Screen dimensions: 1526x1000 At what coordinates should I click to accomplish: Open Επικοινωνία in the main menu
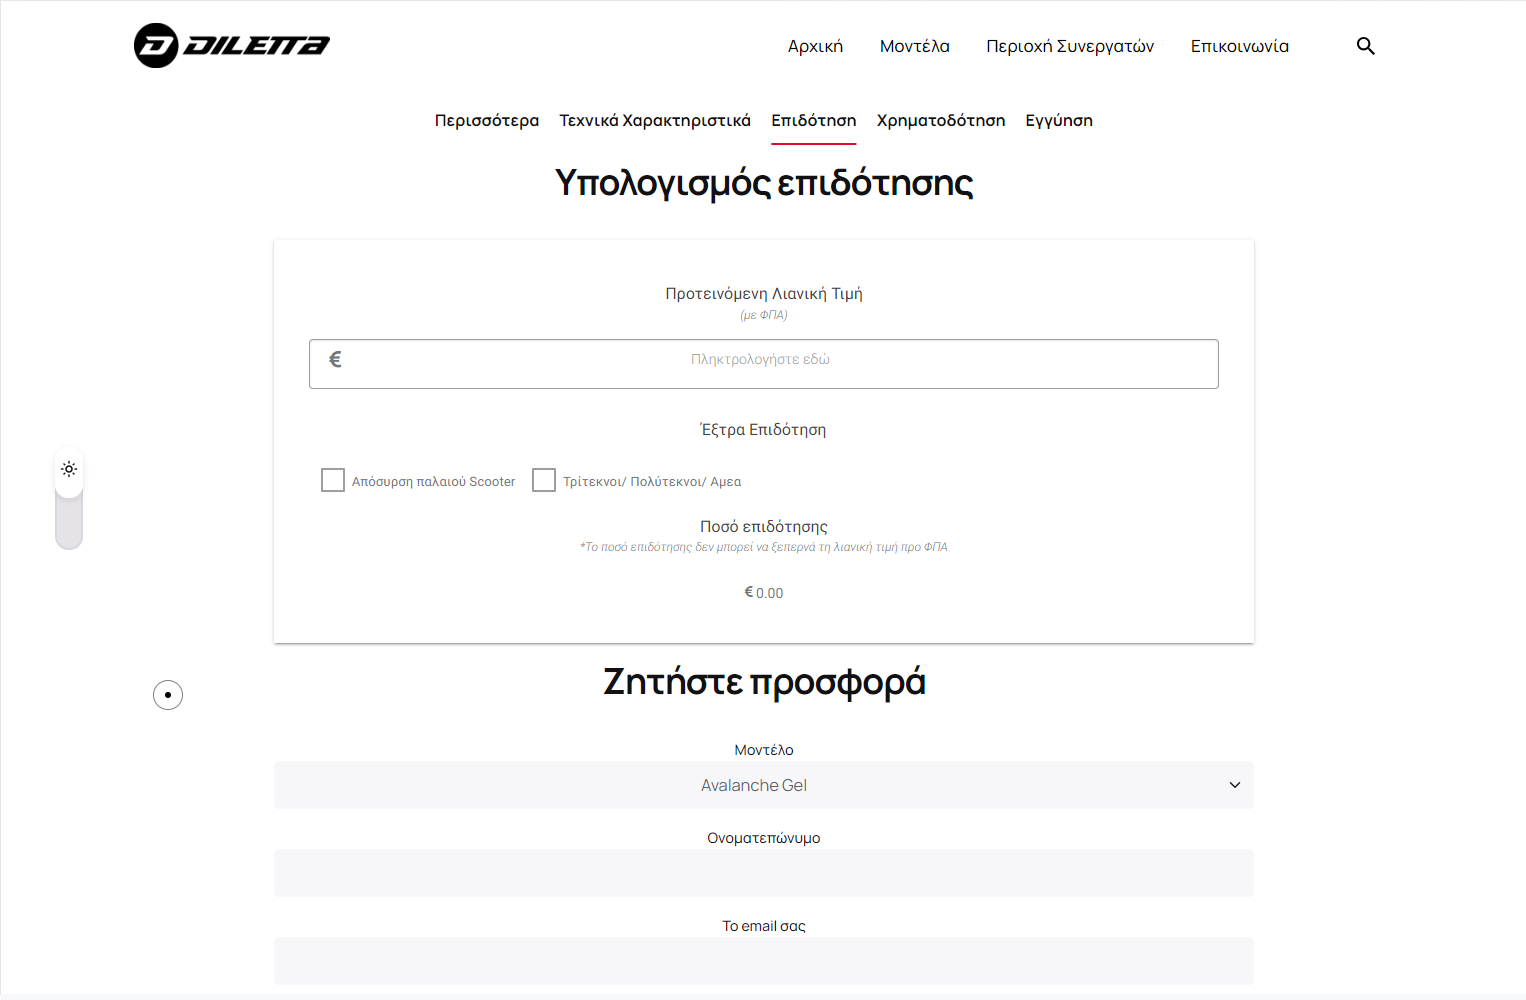tap(1240, 46)
